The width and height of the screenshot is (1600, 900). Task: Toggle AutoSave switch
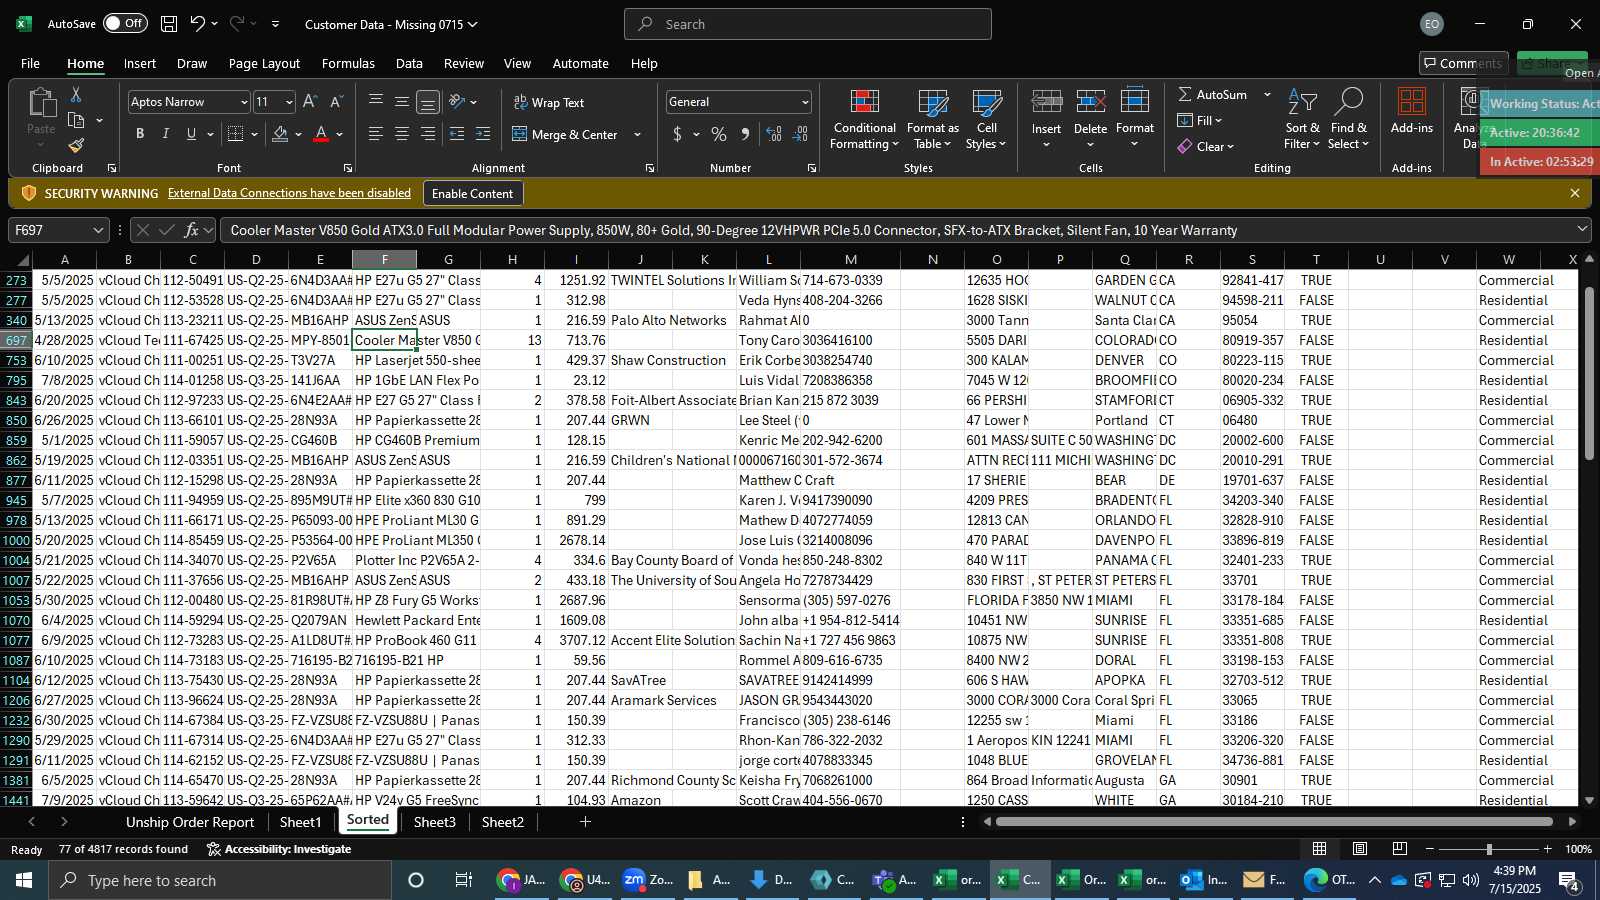tap(125, 23)
